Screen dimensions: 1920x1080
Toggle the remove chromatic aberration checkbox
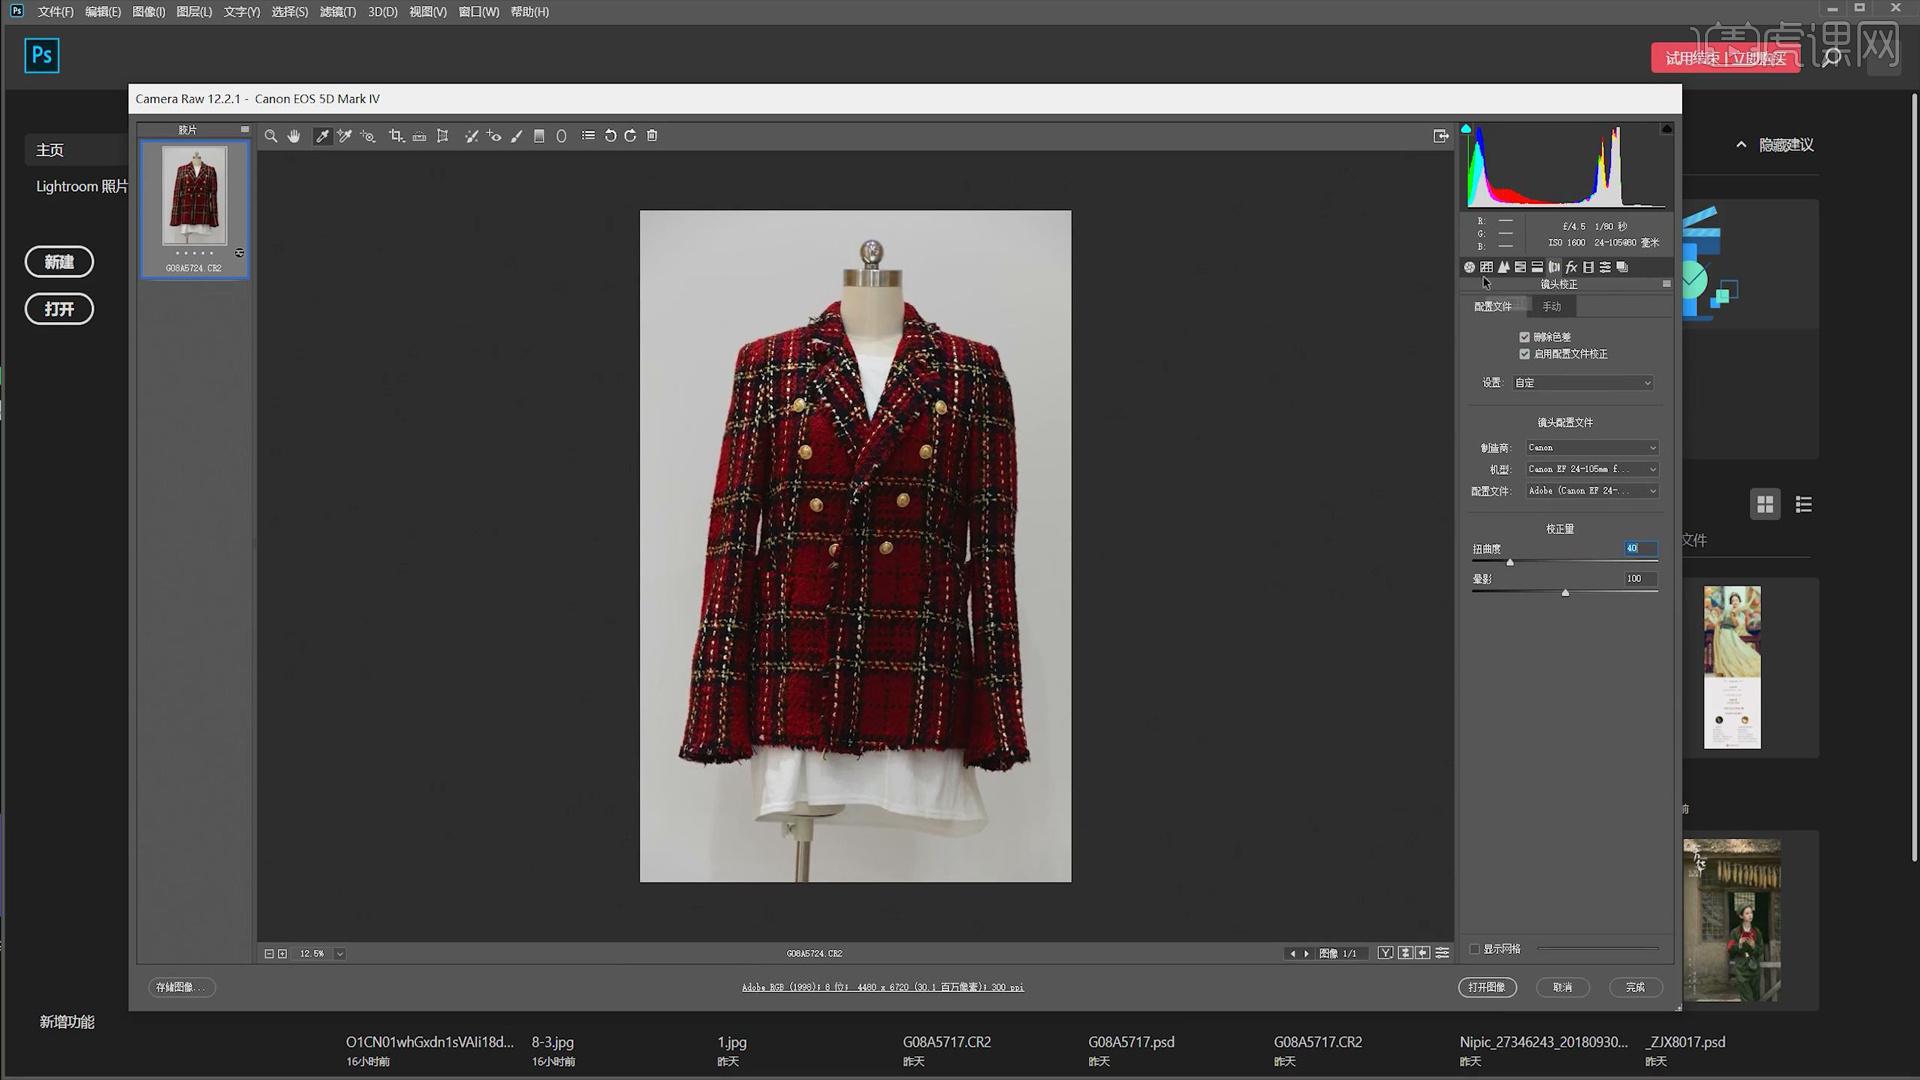pos(1525,337)
